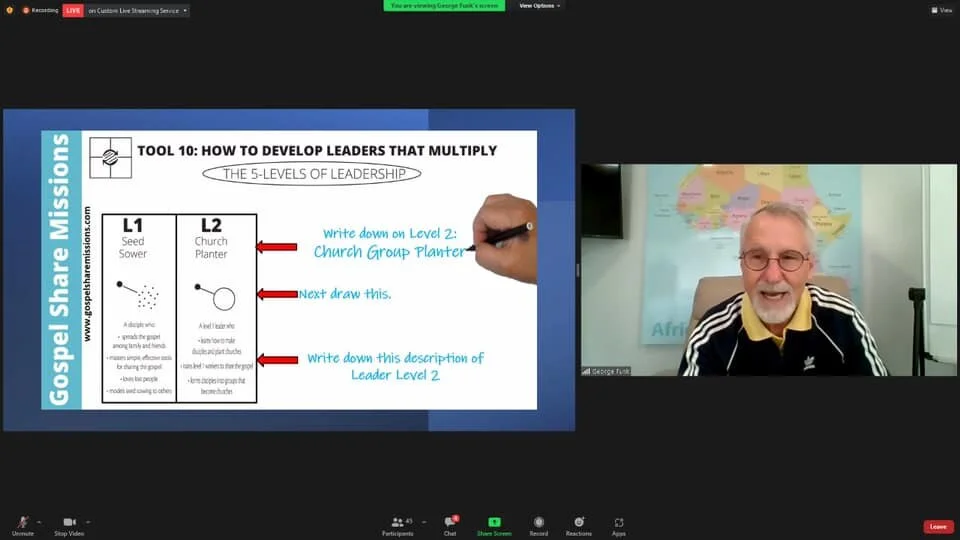Click the Record icon
Screen dimensions: 960x540
tap(539, 526)
